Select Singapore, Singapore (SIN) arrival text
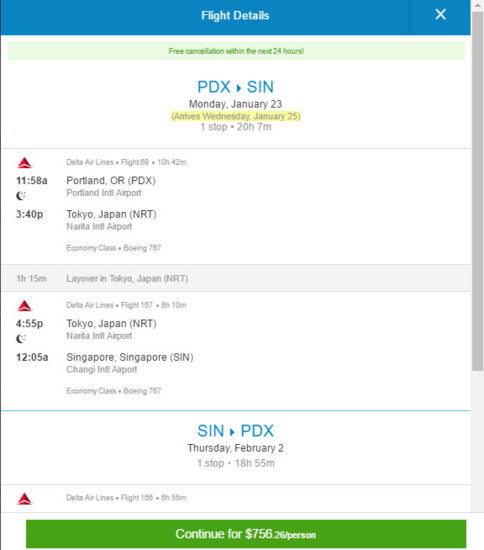The width and height of the screenshot is (484, 550). (130, 357)
